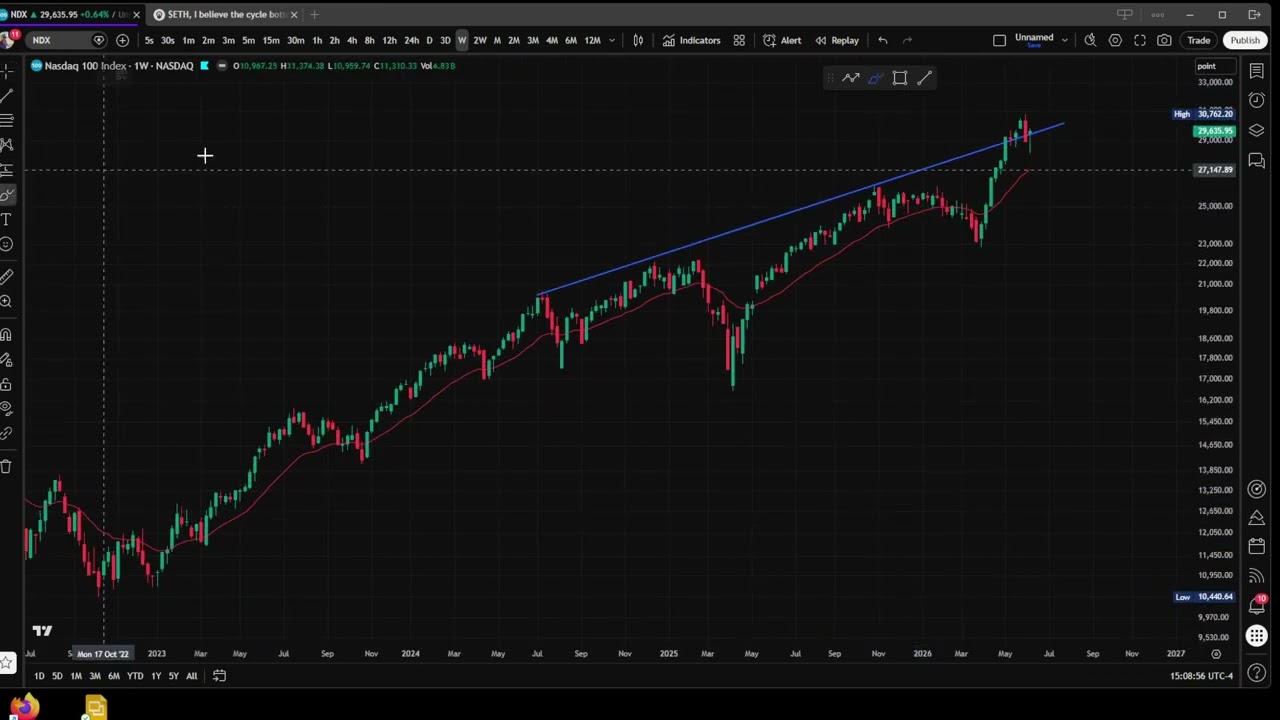The height and width of the screenshot is (720, 1280).
Task: Take a chart snapshot with the camera icon
Action: click(1164, 40)
